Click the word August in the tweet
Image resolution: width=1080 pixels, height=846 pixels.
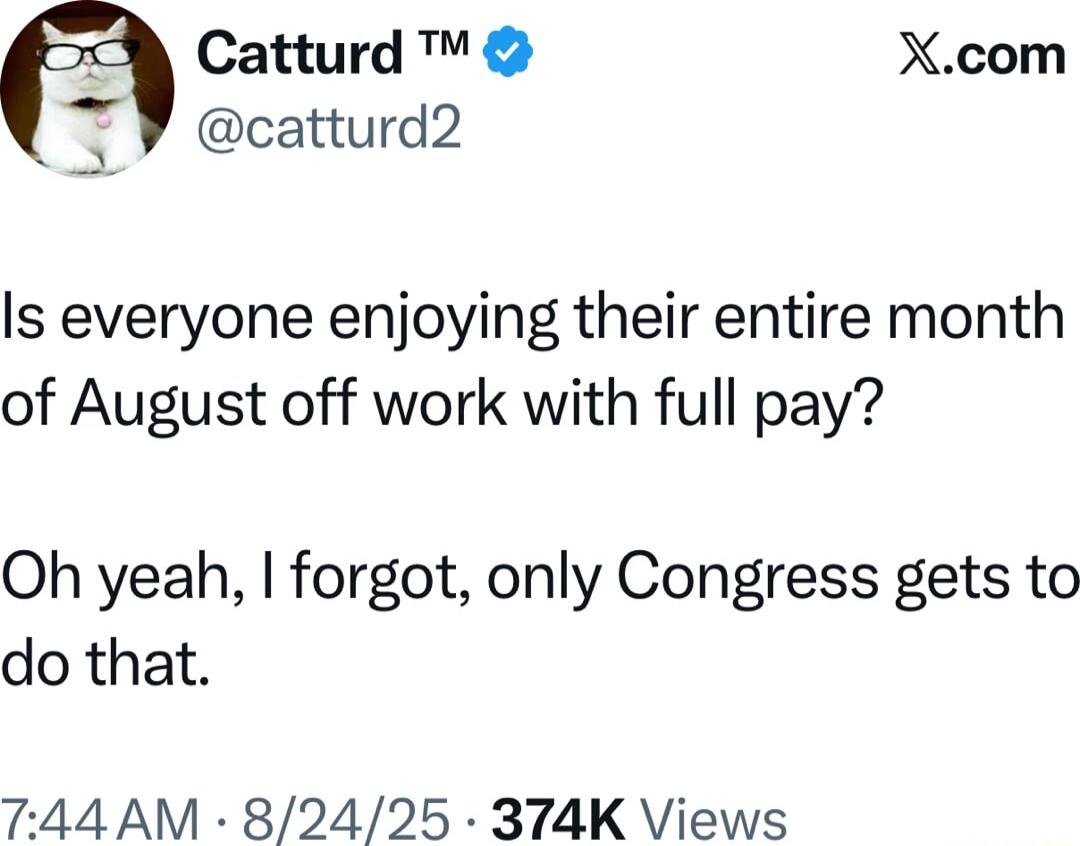click(x=168, y=404)
